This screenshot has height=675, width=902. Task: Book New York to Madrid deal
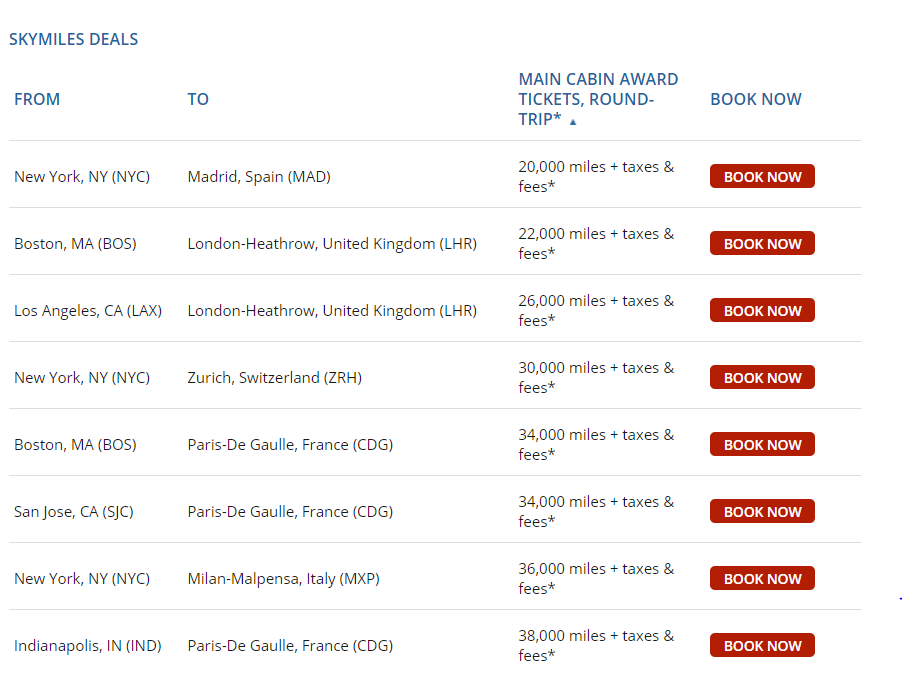point(762,177)
